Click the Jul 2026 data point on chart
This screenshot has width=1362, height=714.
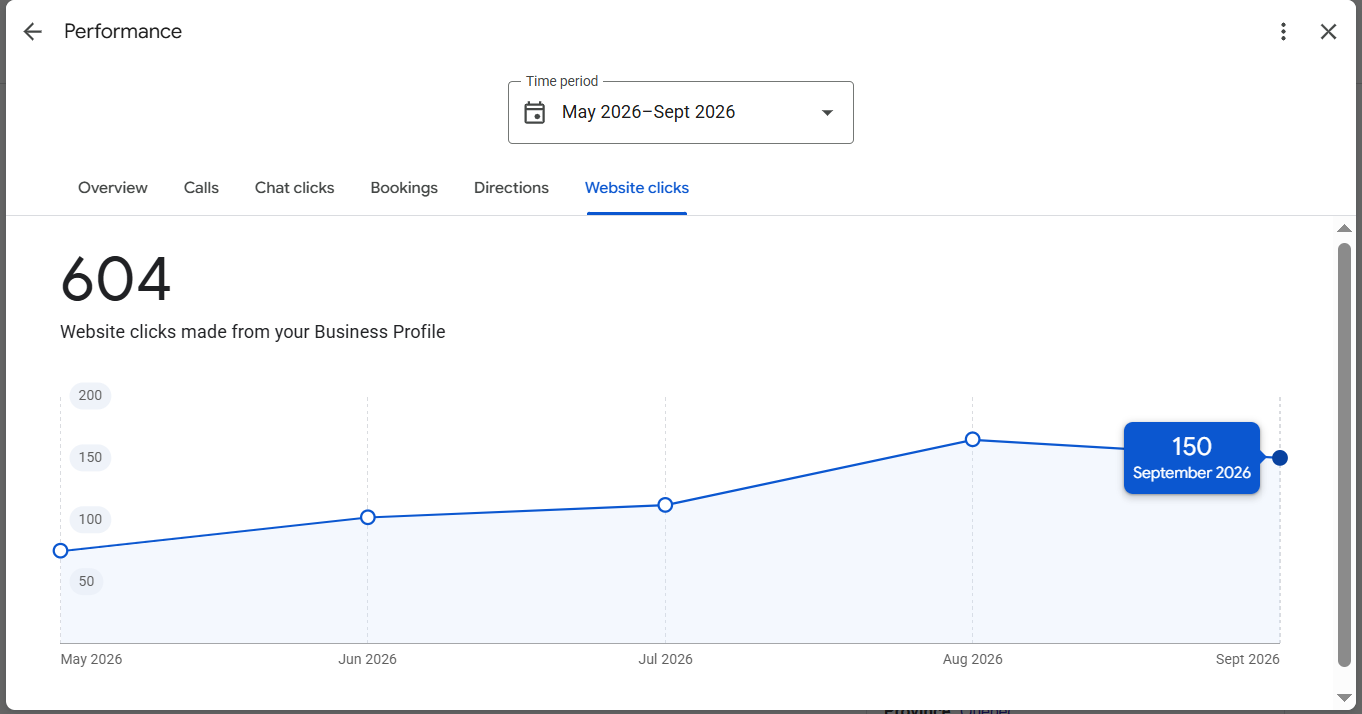click(666, 505)
